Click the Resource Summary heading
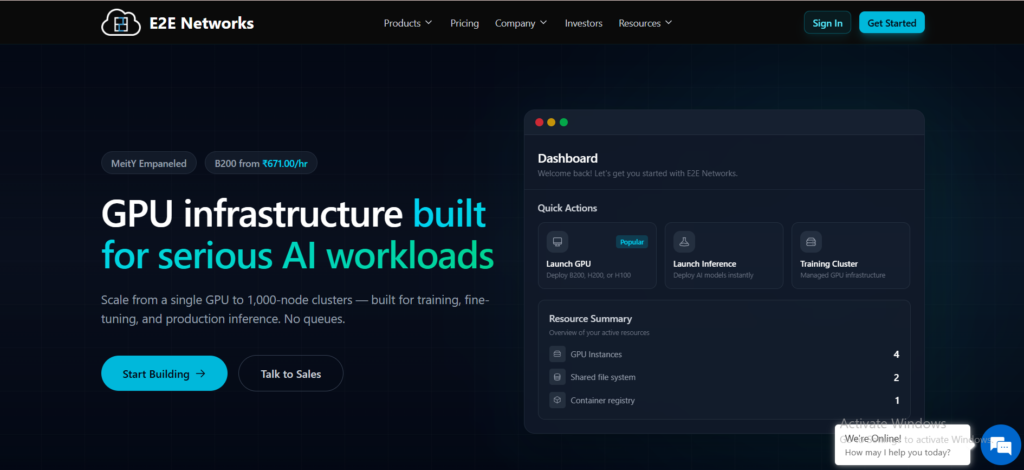Viewport: 1024px width, 470px height. click(590, 319)
